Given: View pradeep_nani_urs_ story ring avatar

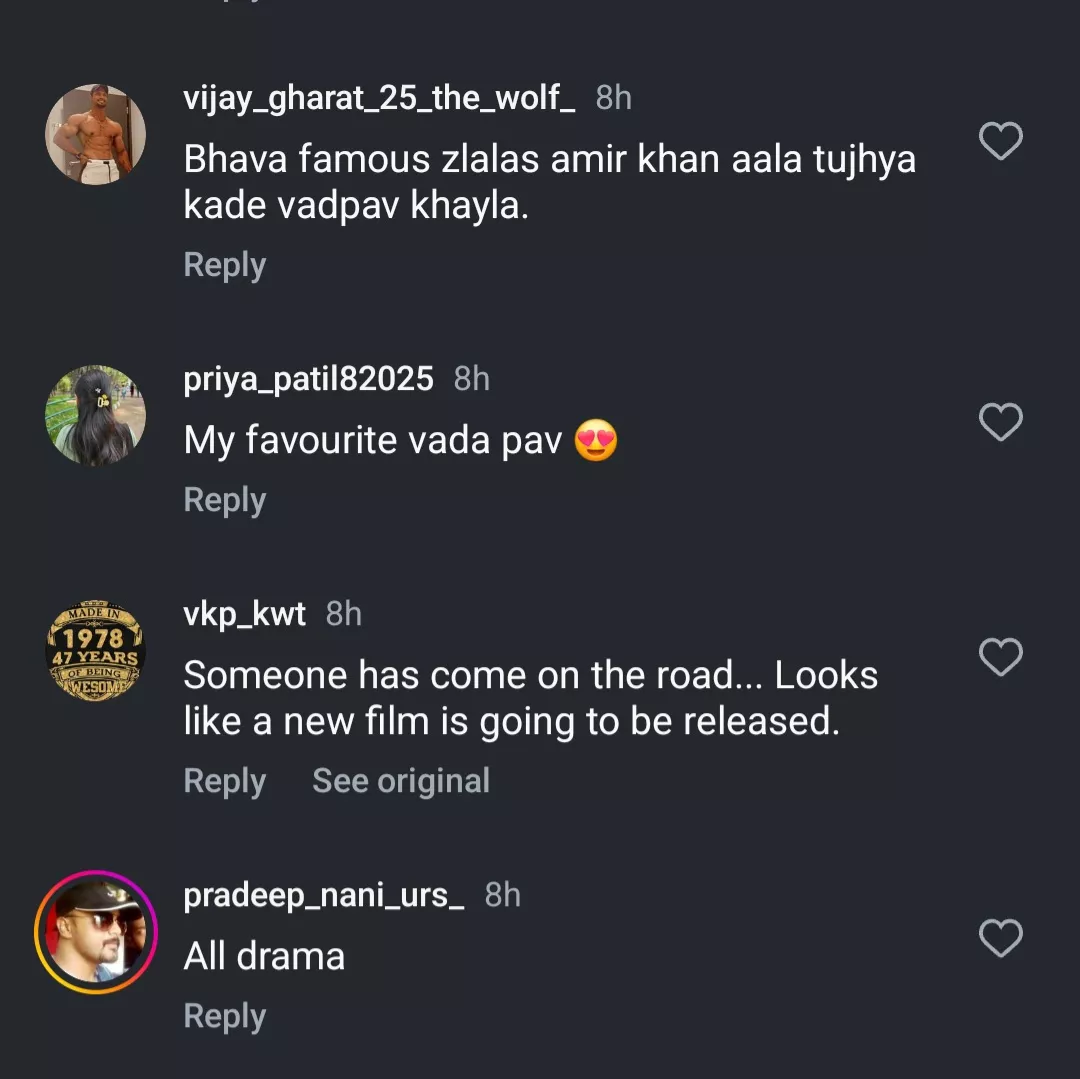Looking at the screenshot, I should pyautogui.click(x=96, y=932).
